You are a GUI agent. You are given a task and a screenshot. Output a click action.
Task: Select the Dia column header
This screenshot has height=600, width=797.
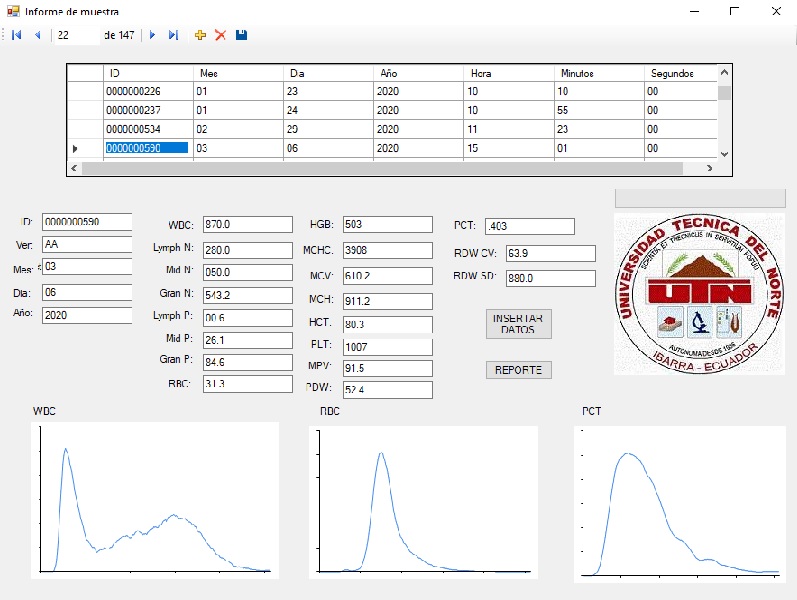tap(328, 73)
